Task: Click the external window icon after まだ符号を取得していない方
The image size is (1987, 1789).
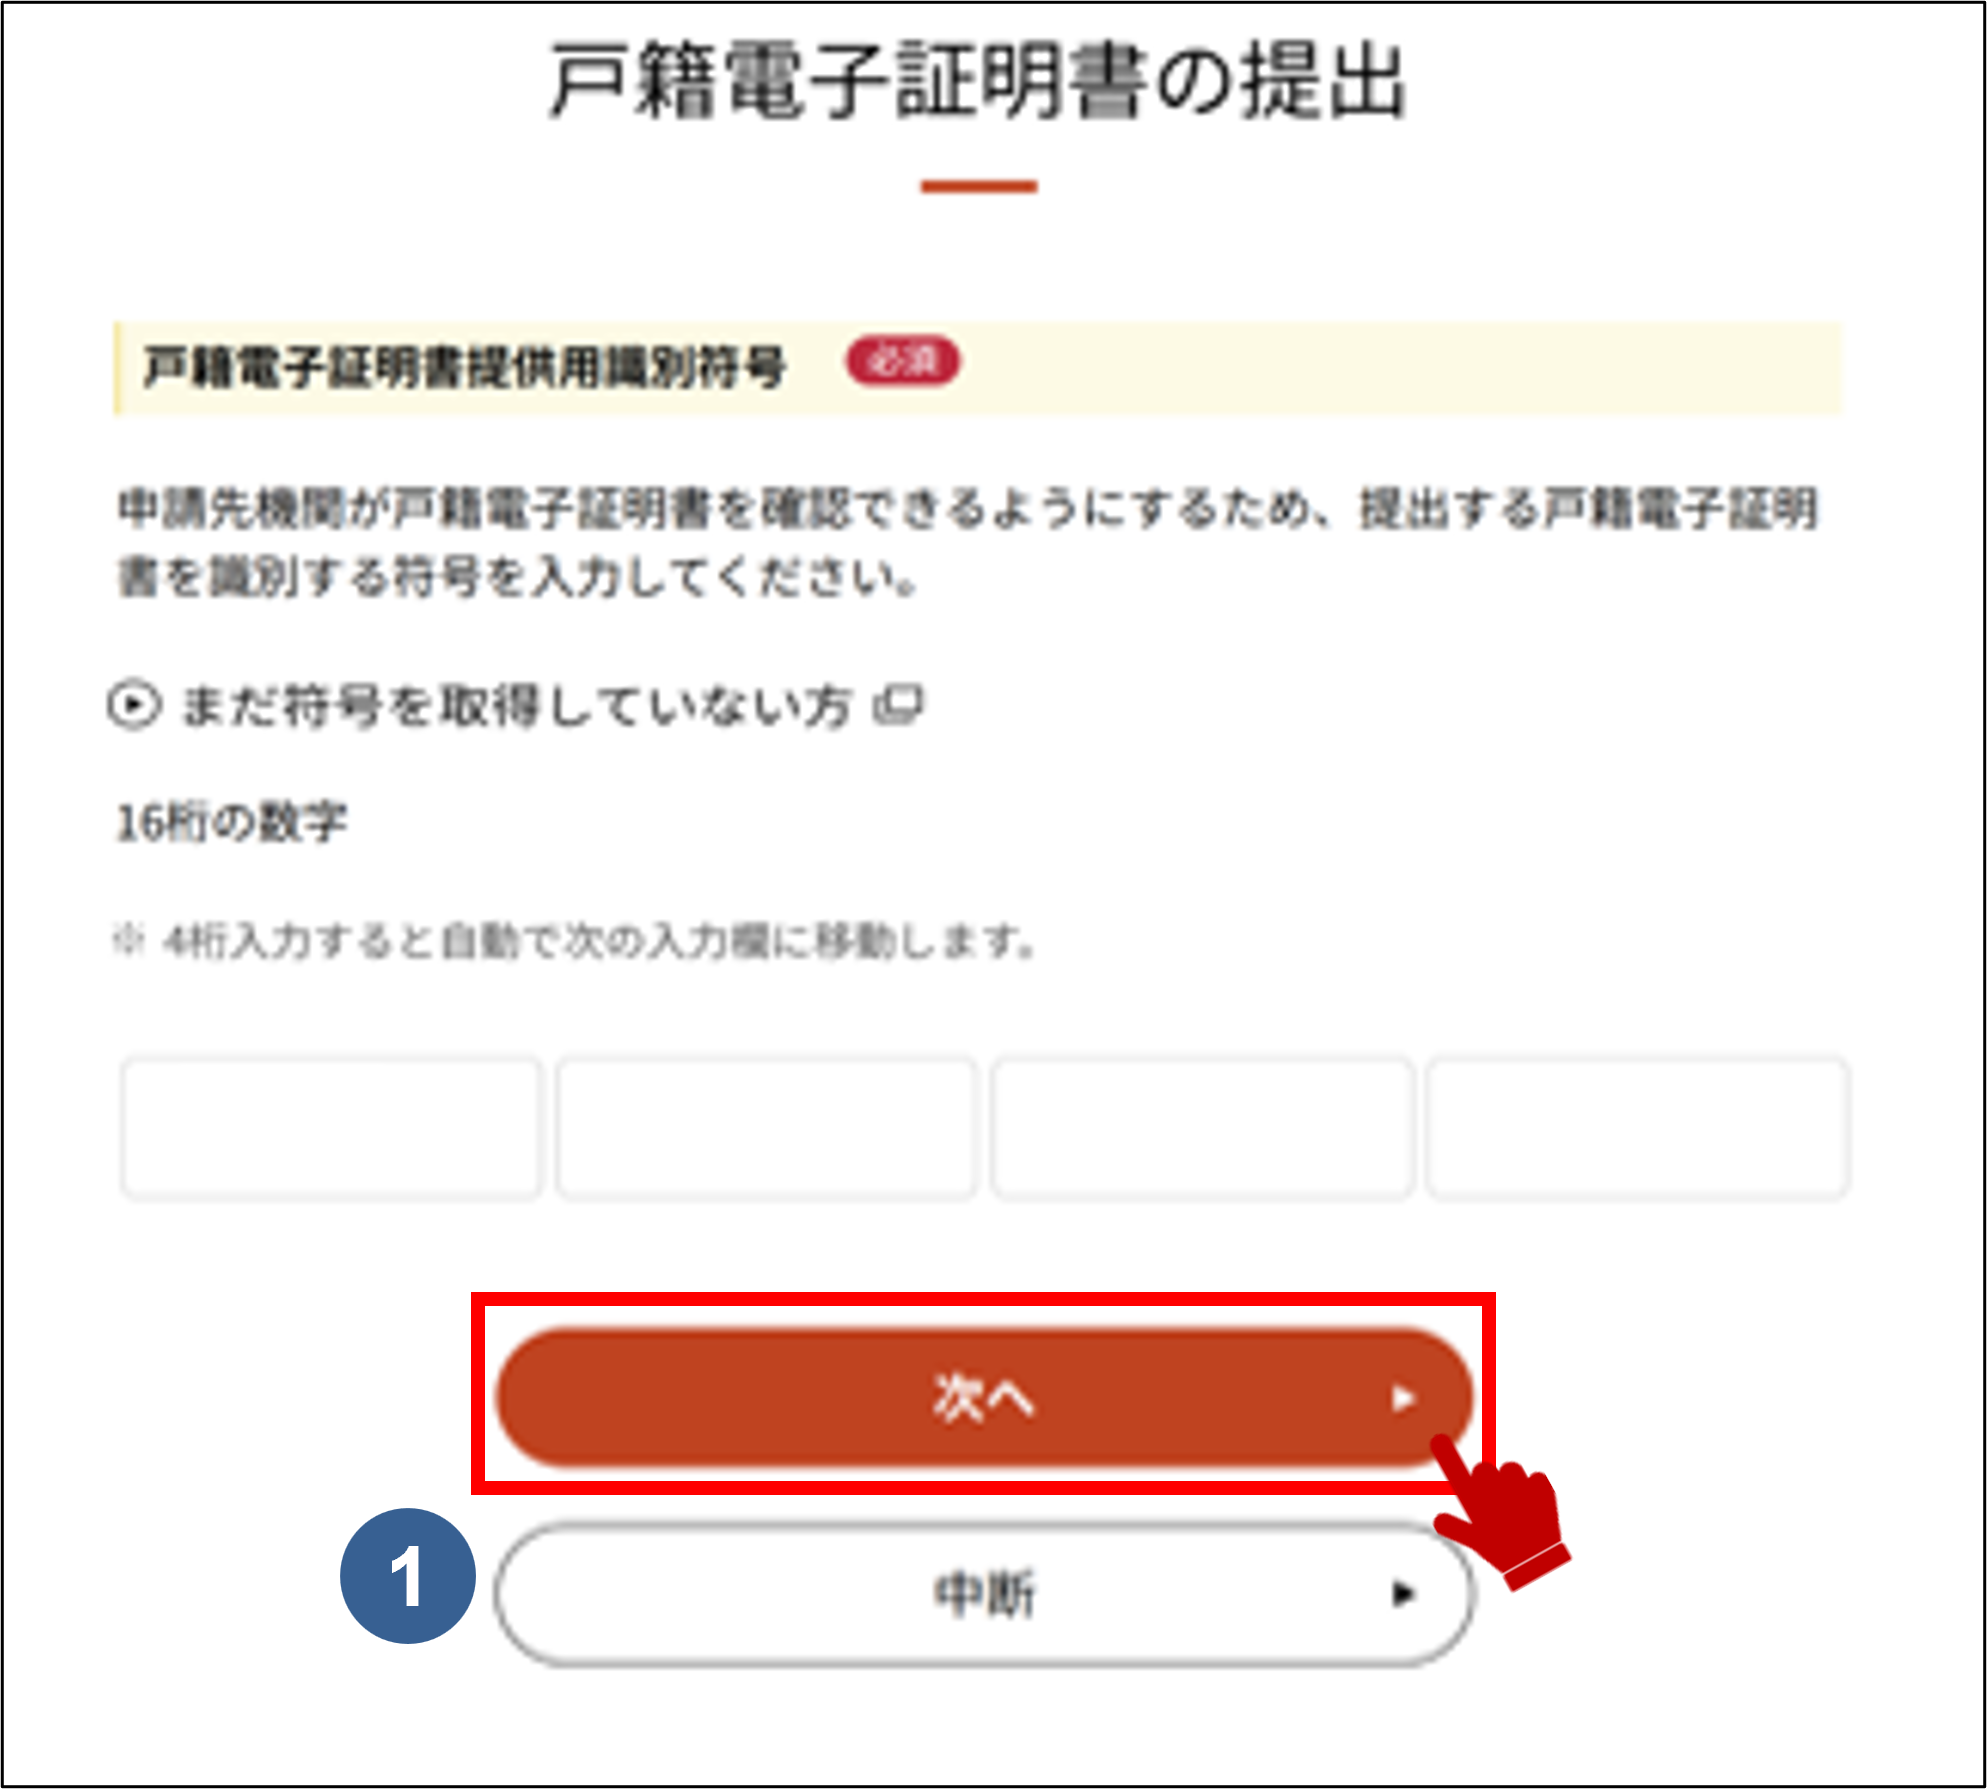Action: (899, 704)
